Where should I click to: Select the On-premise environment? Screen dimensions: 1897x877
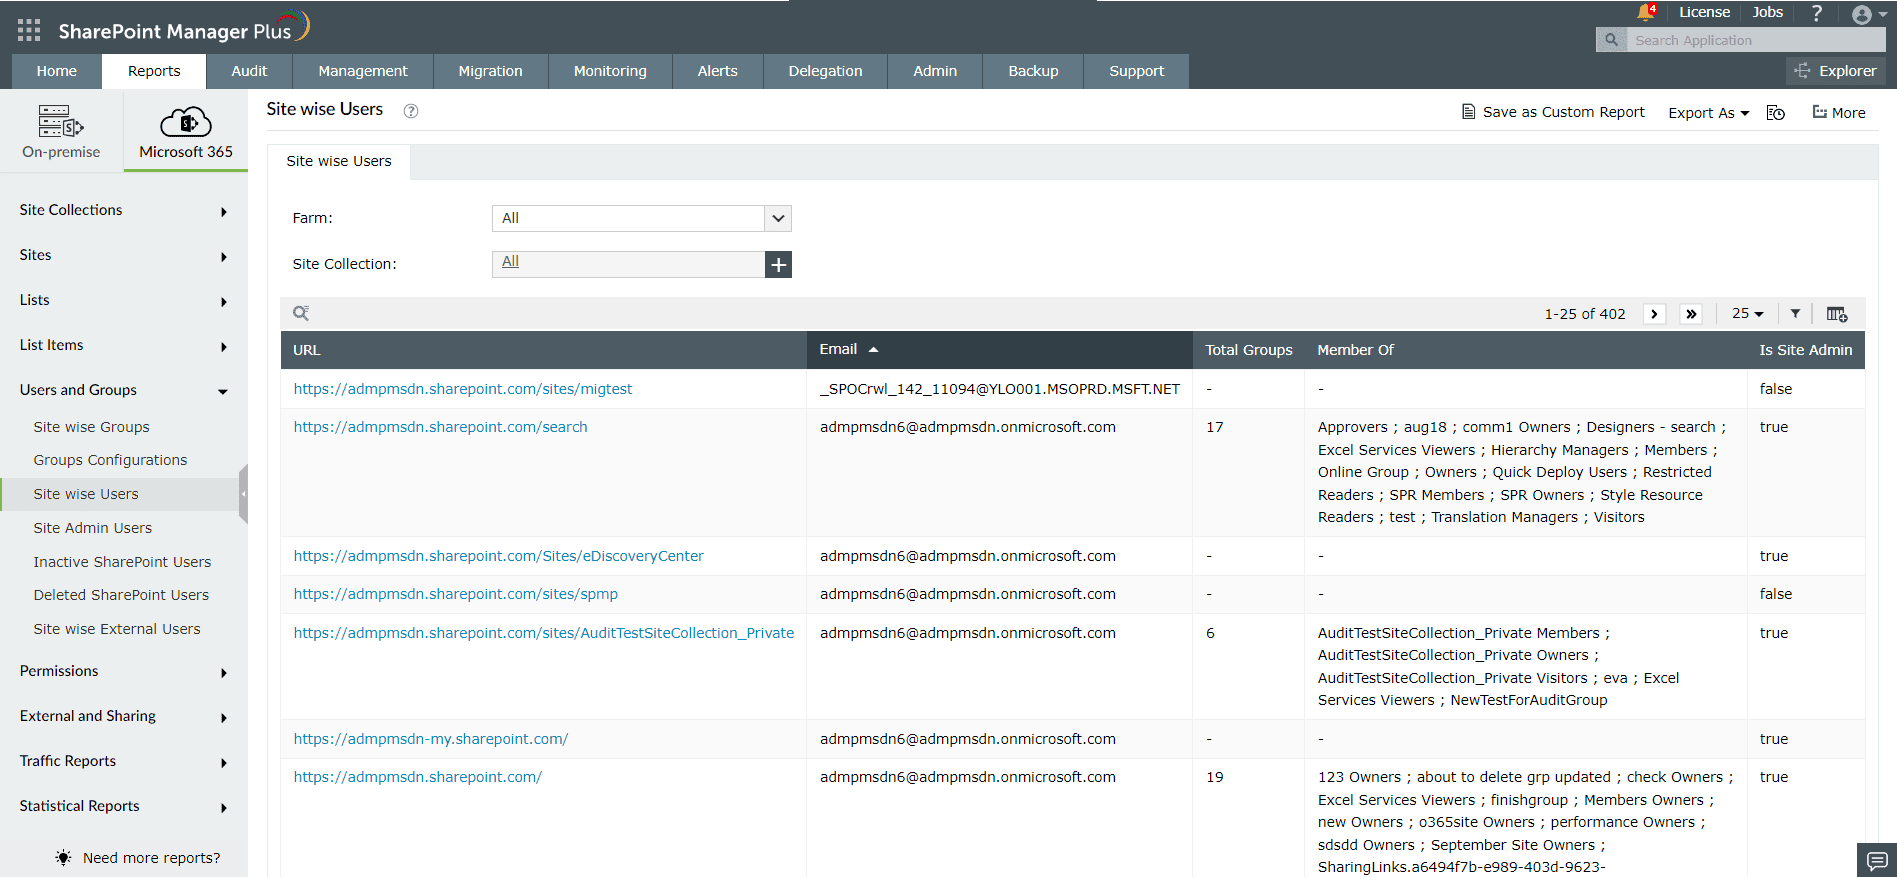point(61,131)
